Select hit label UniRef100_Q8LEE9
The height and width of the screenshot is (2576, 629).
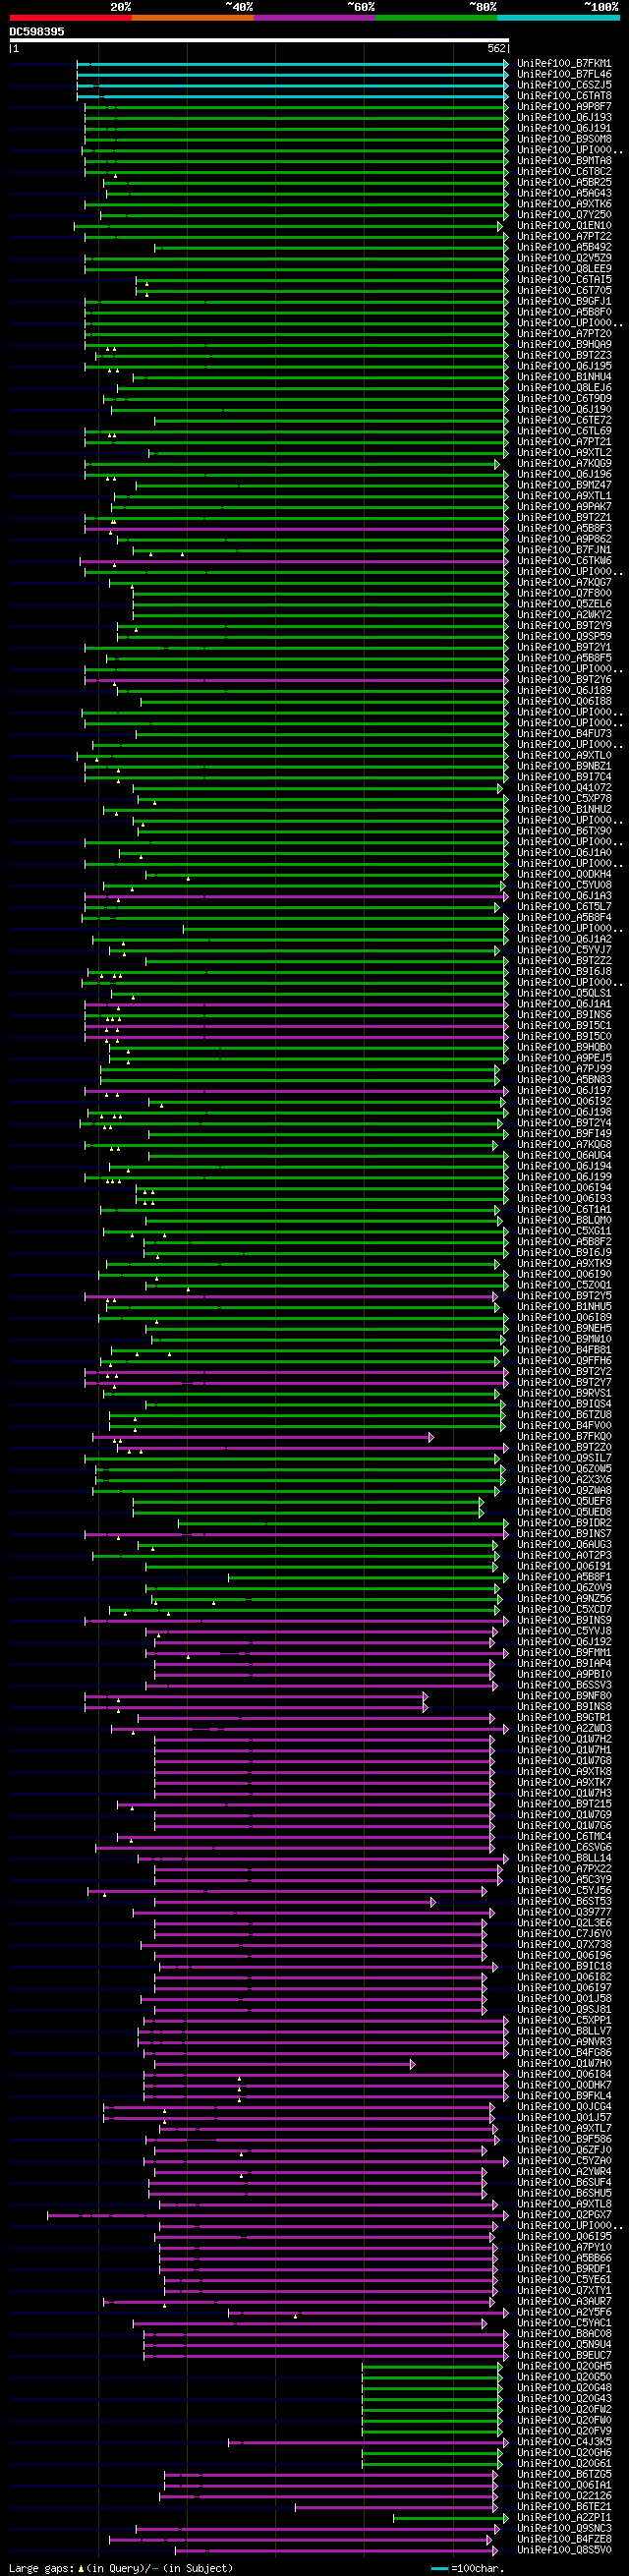[x=564, y=269]
